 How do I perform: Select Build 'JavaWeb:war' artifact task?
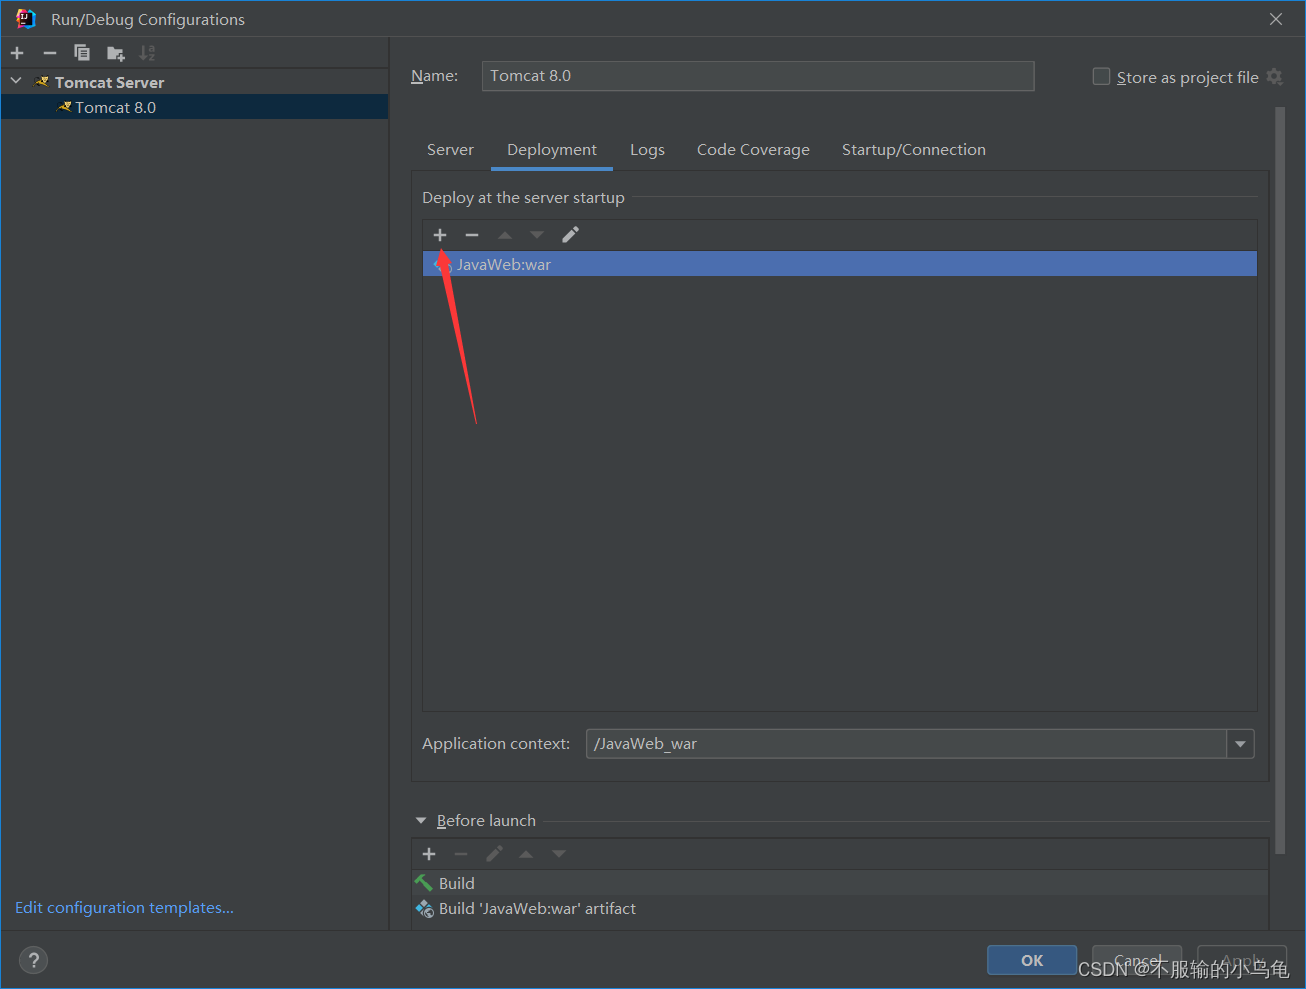coord(840,908)
